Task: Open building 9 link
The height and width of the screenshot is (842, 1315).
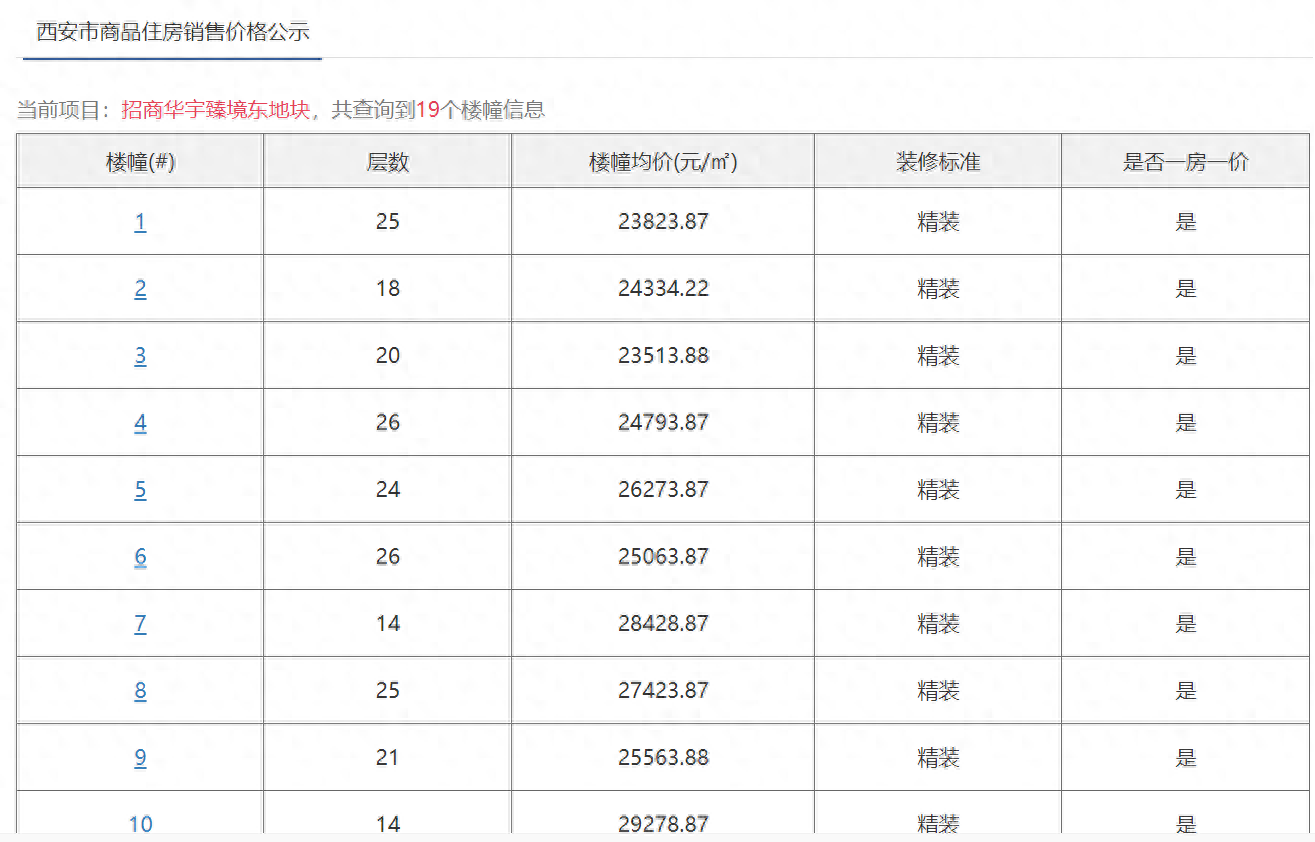Action: (140, 758)
